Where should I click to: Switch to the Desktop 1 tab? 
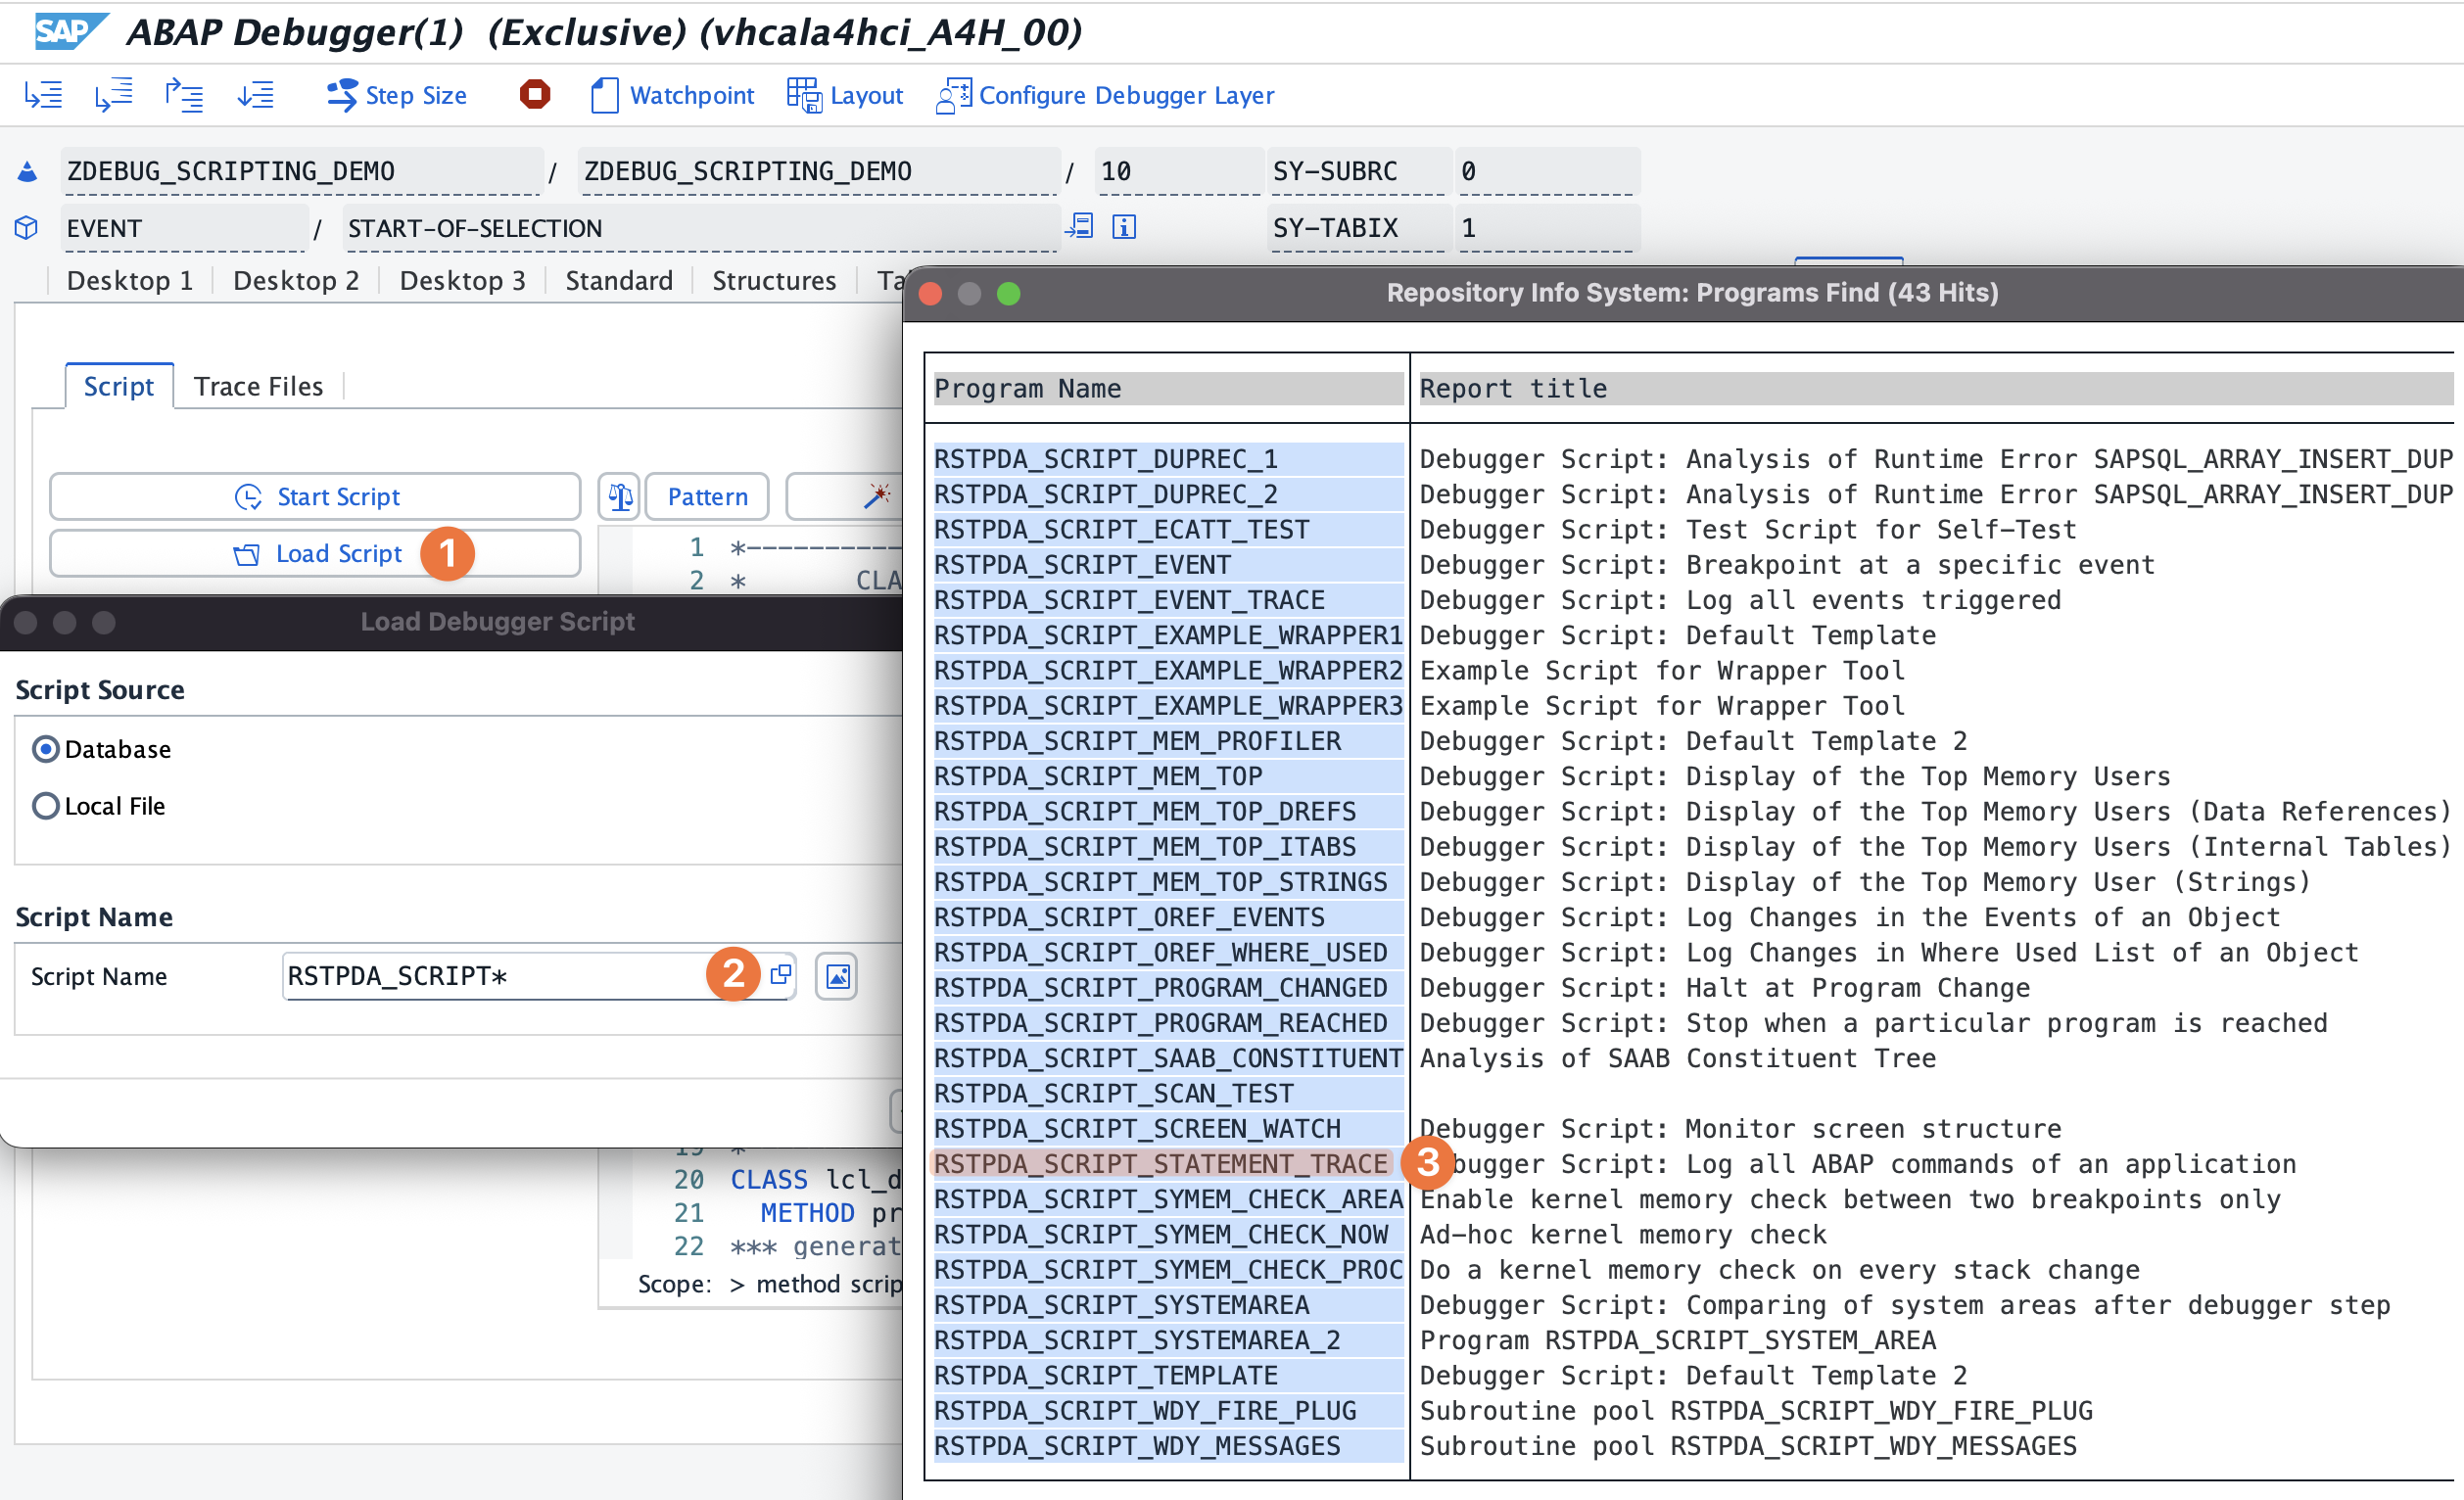coord(130,281)
